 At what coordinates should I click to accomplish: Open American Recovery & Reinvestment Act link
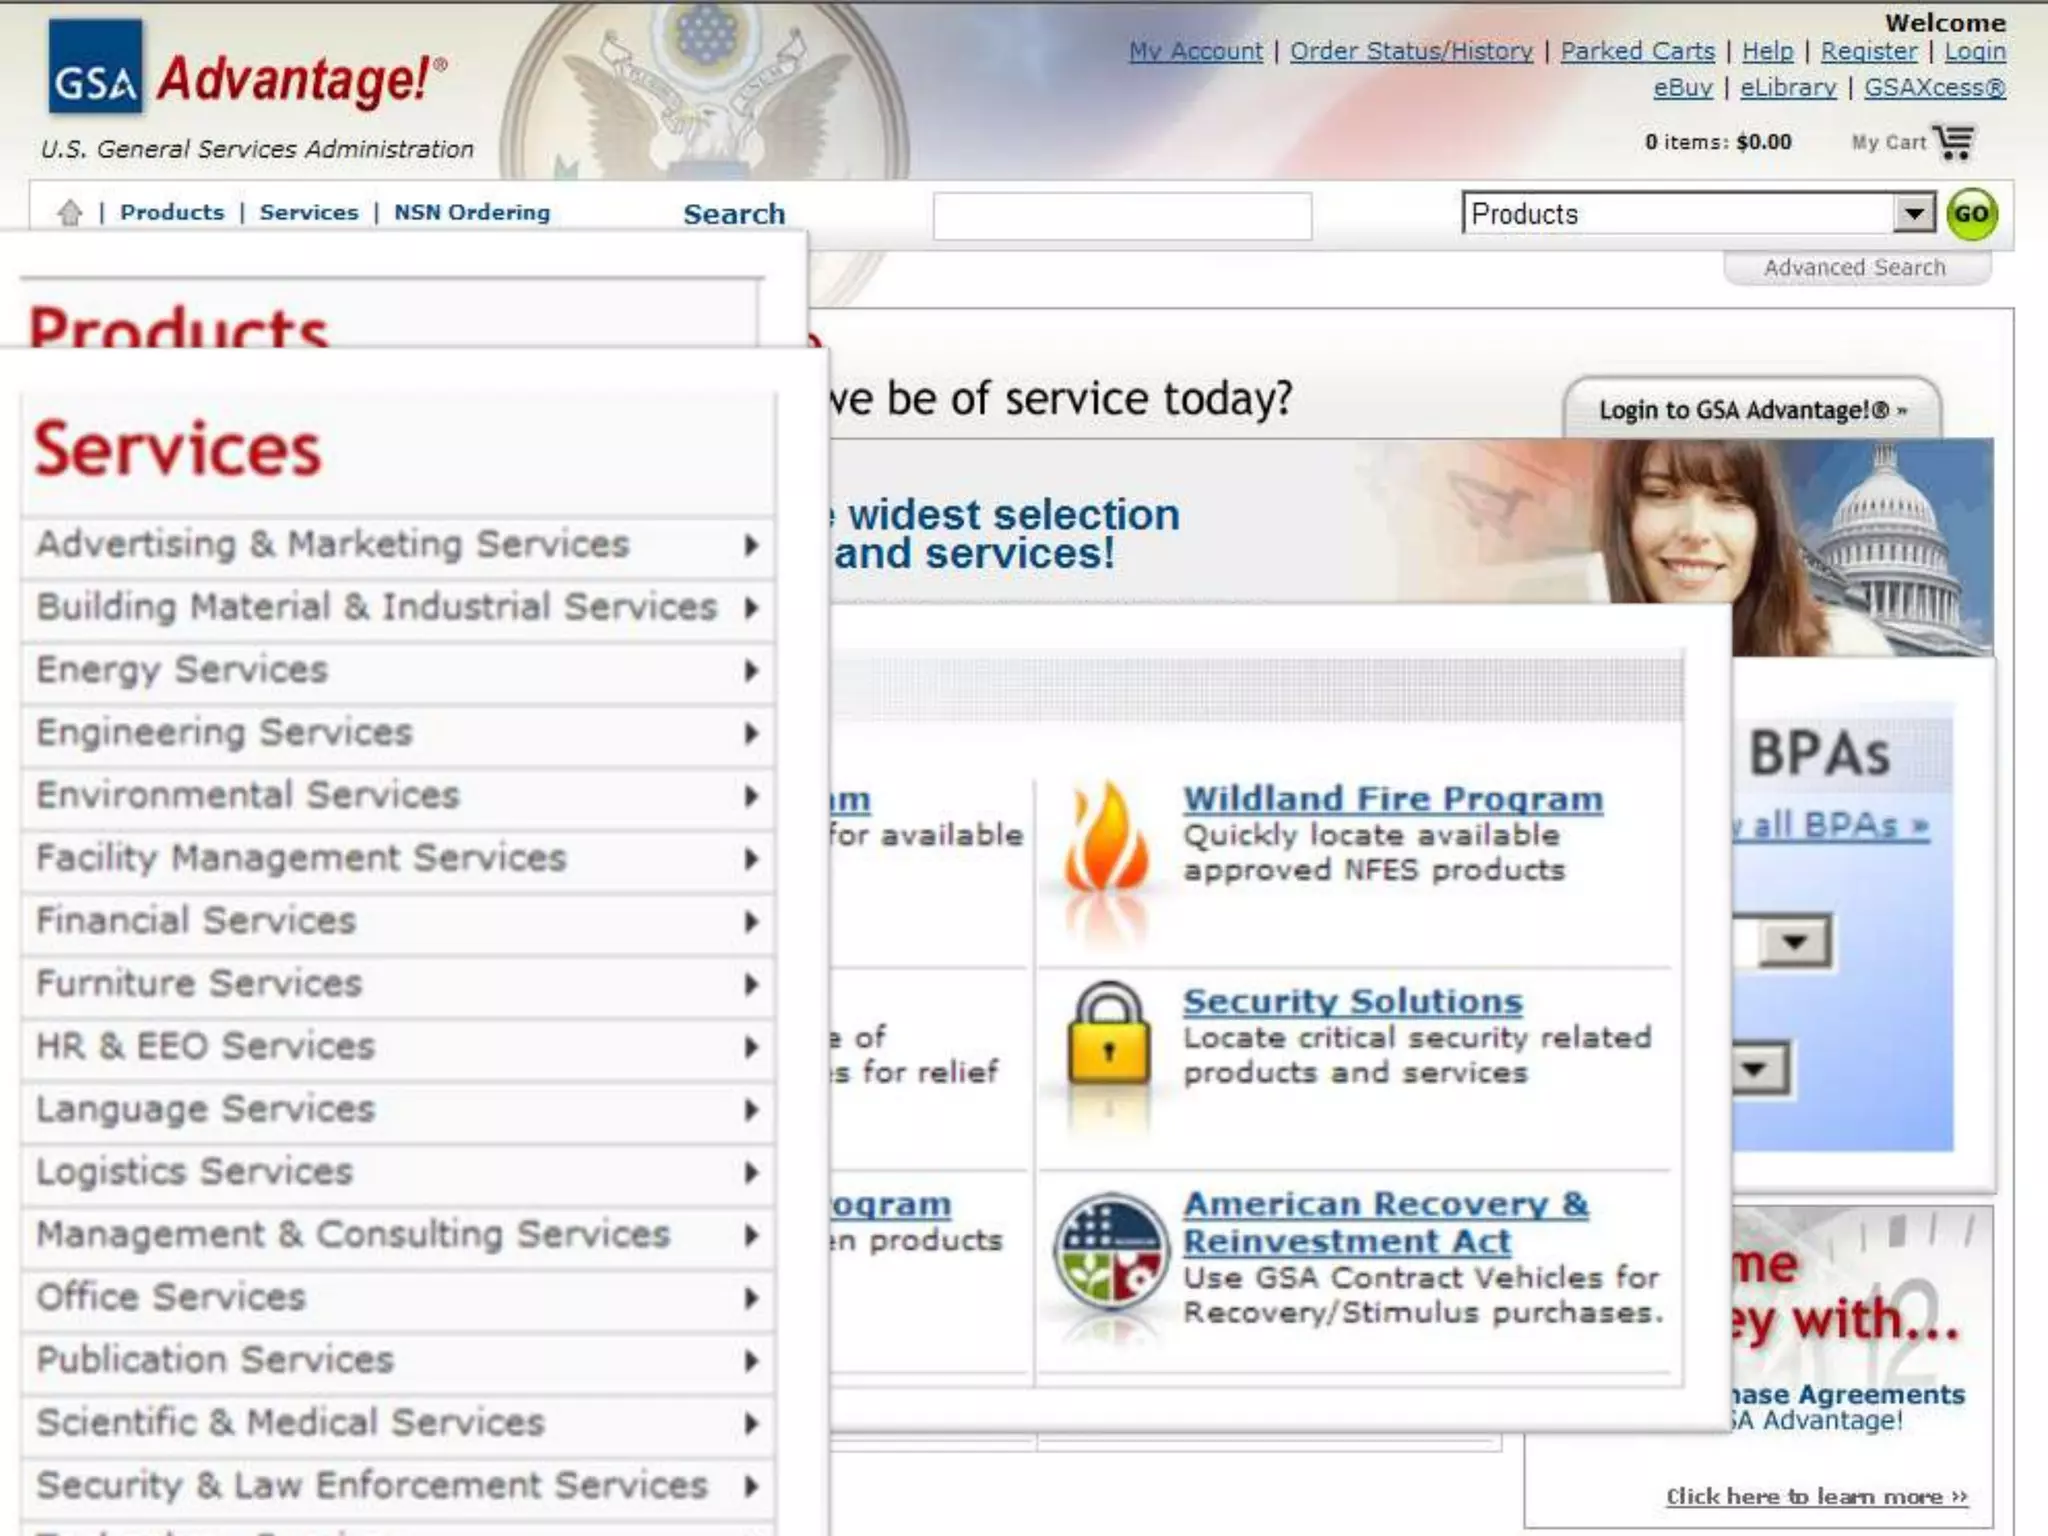click(x=1386, y=1222)
